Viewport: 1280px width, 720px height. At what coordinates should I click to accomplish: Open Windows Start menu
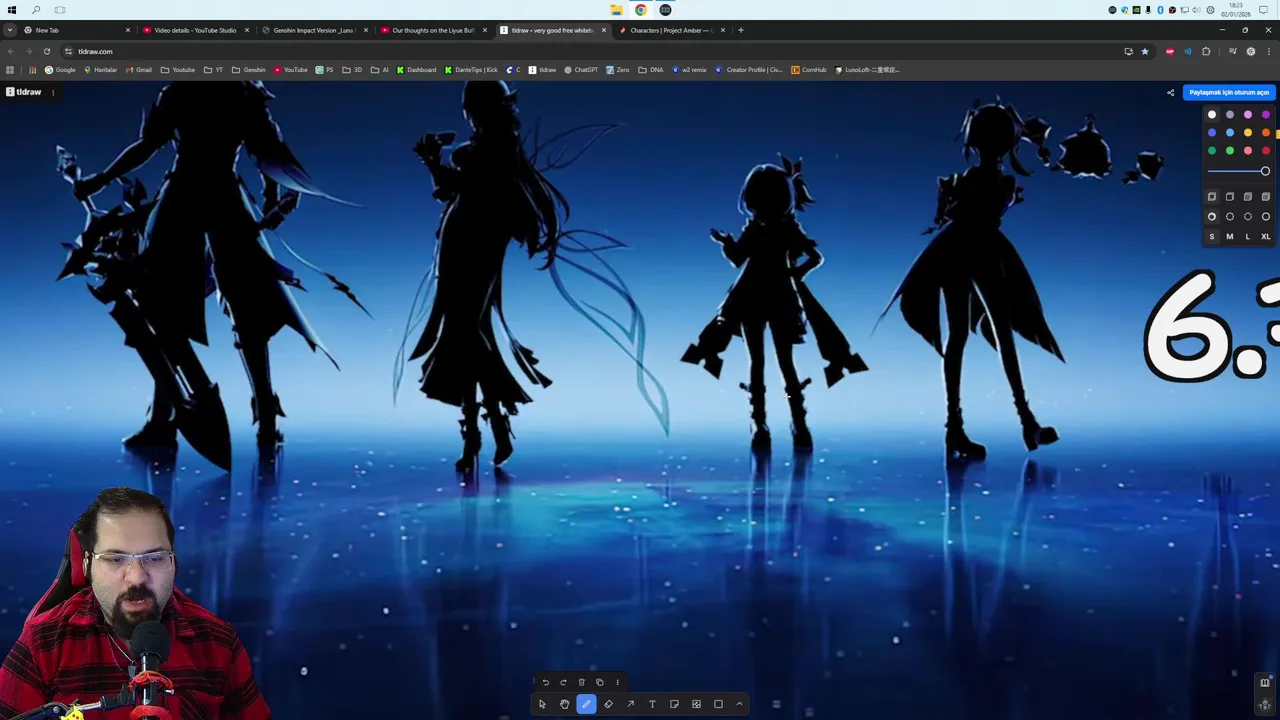(11, 10)
